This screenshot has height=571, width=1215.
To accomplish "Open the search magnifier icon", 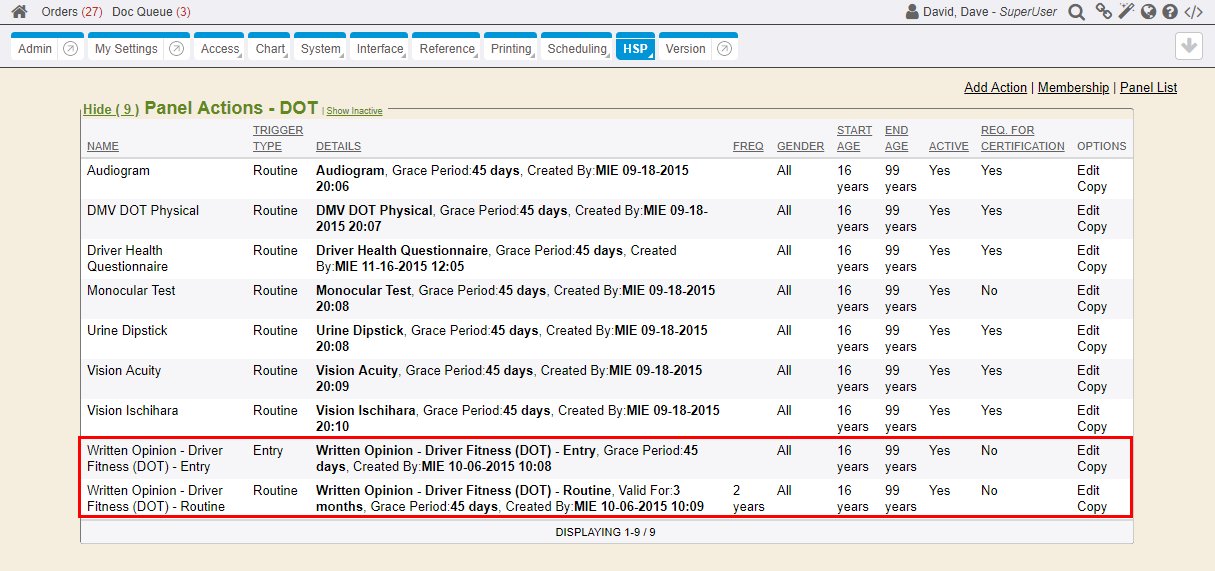I will tap(1076, 12).
